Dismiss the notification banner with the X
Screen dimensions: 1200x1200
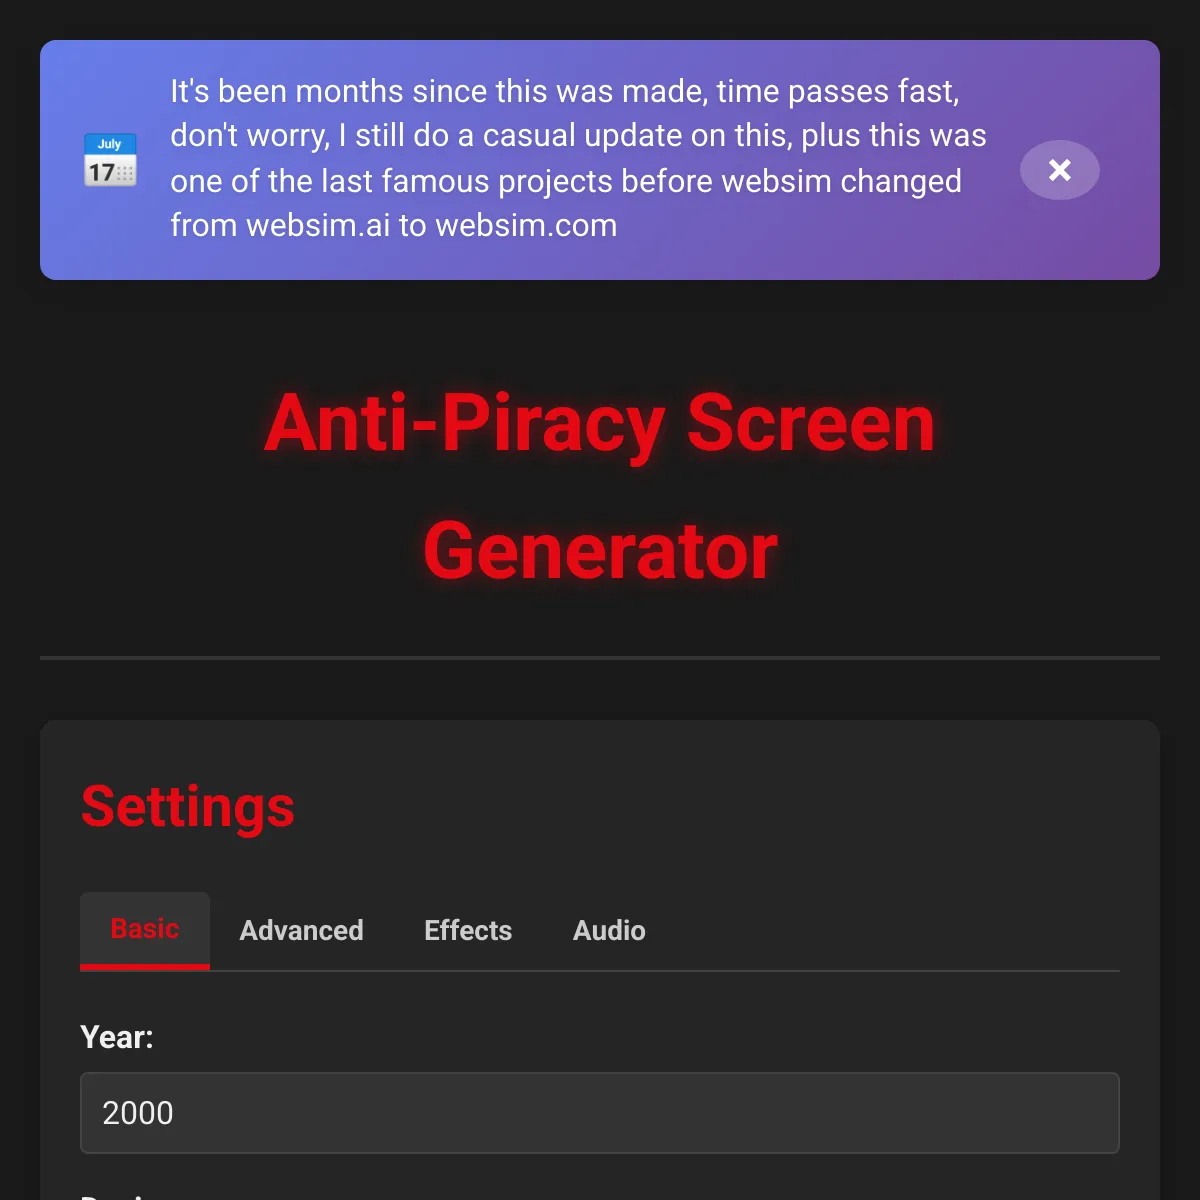[1059, 170]
